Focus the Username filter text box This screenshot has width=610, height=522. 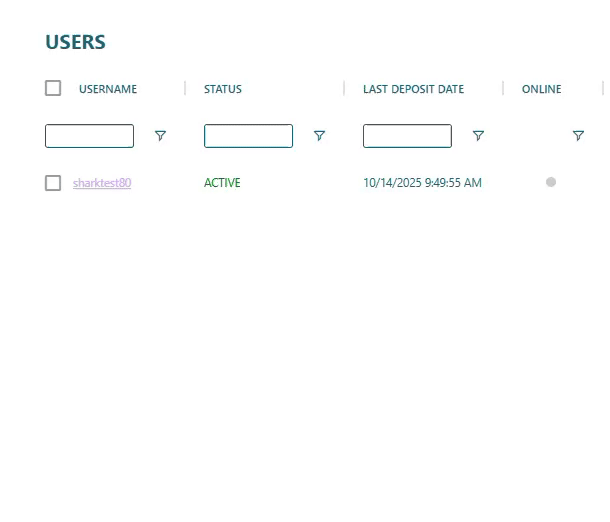coord(89,136)
